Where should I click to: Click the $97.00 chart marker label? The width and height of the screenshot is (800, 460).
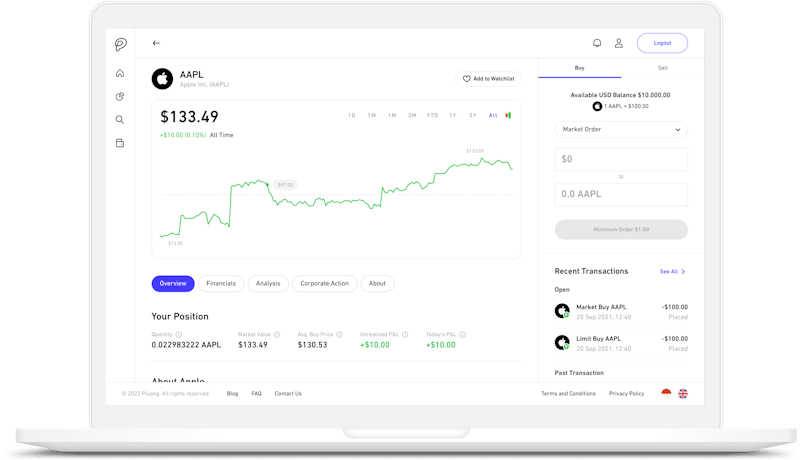[x=285, y=185]
